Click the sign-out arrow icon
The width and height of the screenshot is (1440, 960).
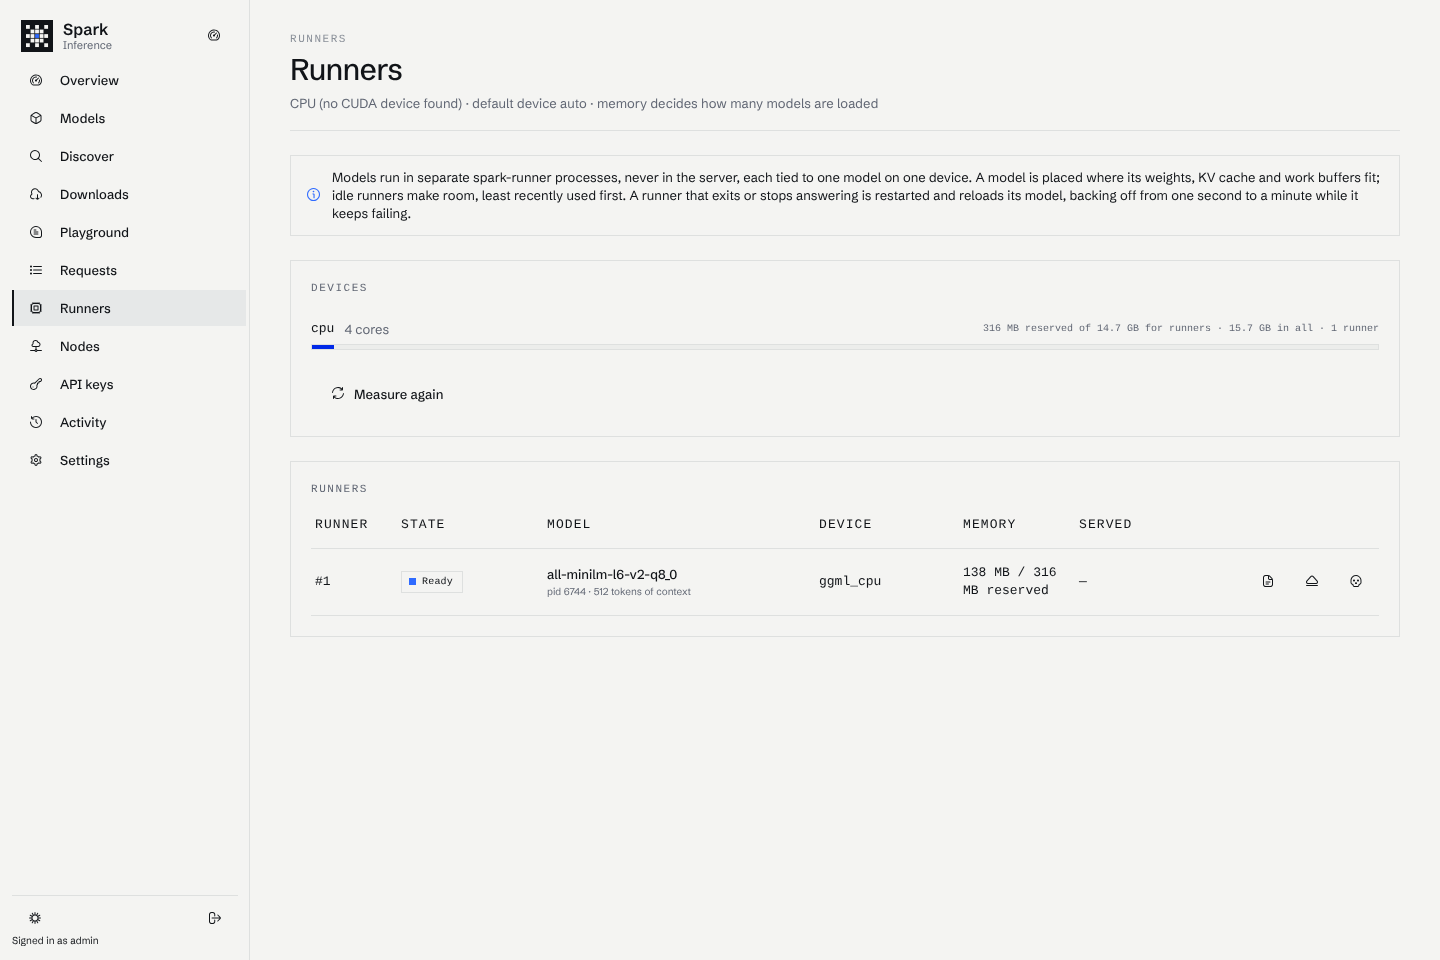pyautogui.click(x=214, y=918)
